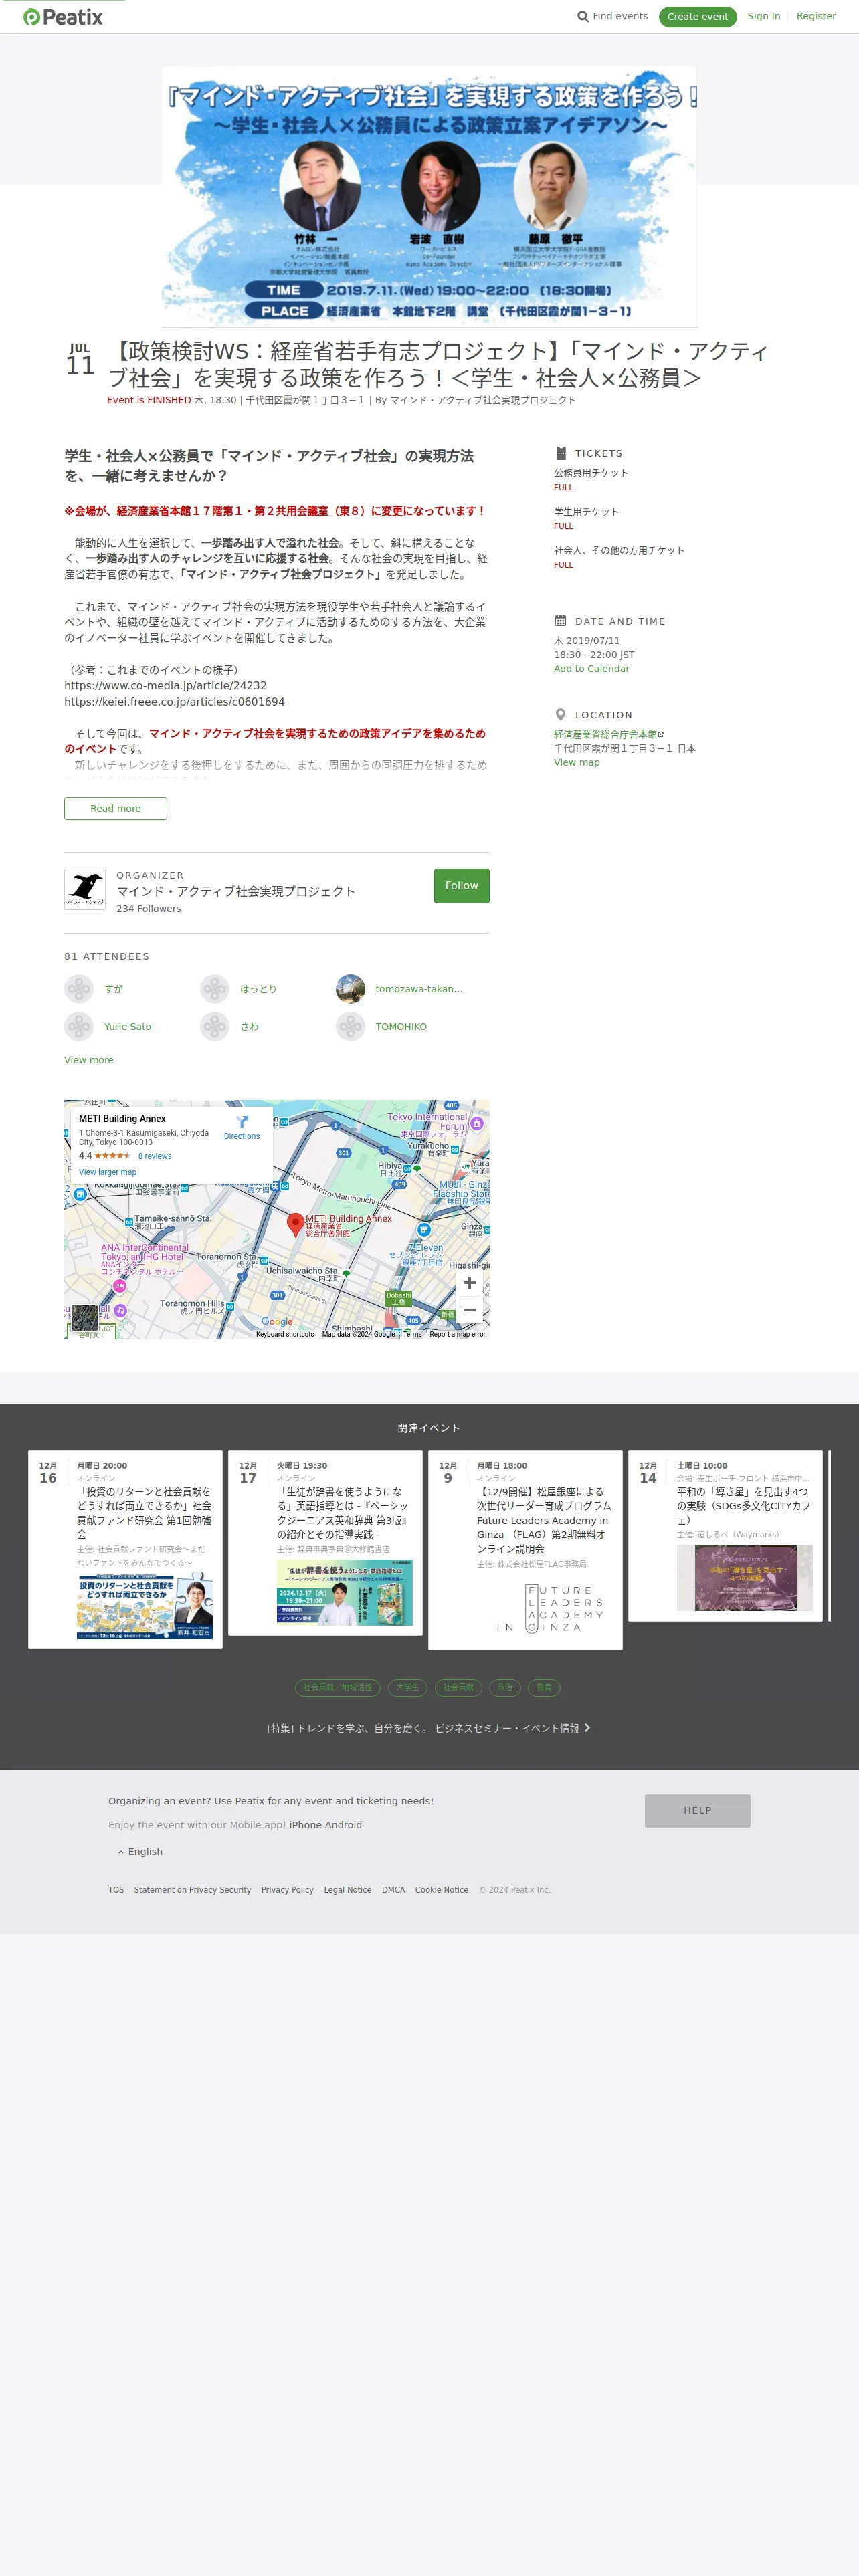This screenshot has height=2576, width=859.
Task: Open map Terms link
Action: coord(412,1334)
